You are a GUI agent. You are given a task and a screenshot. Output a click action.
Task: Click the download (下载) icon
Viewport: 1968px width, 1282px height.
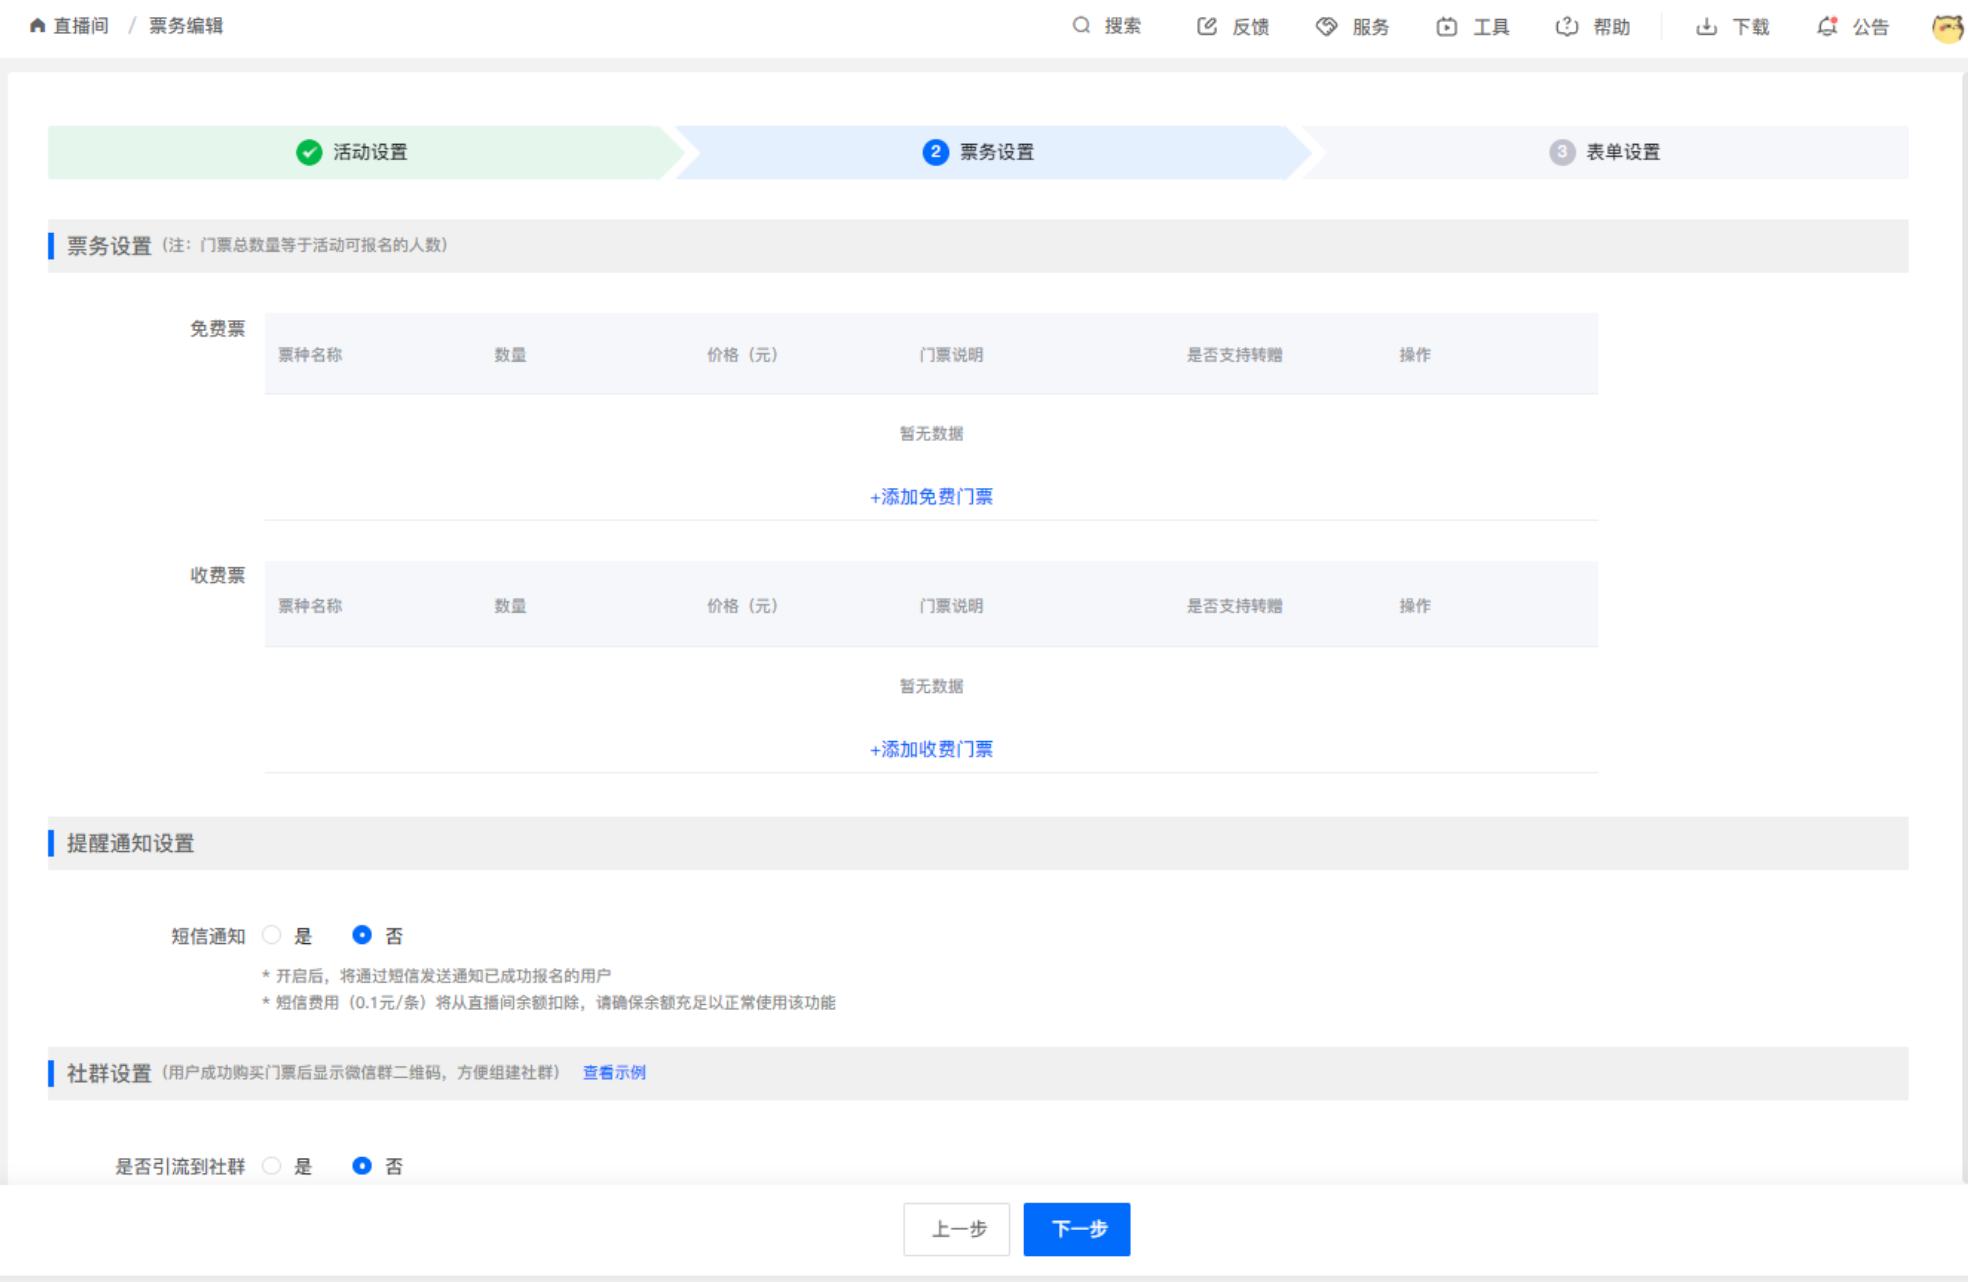click(x=1706, y=27)
